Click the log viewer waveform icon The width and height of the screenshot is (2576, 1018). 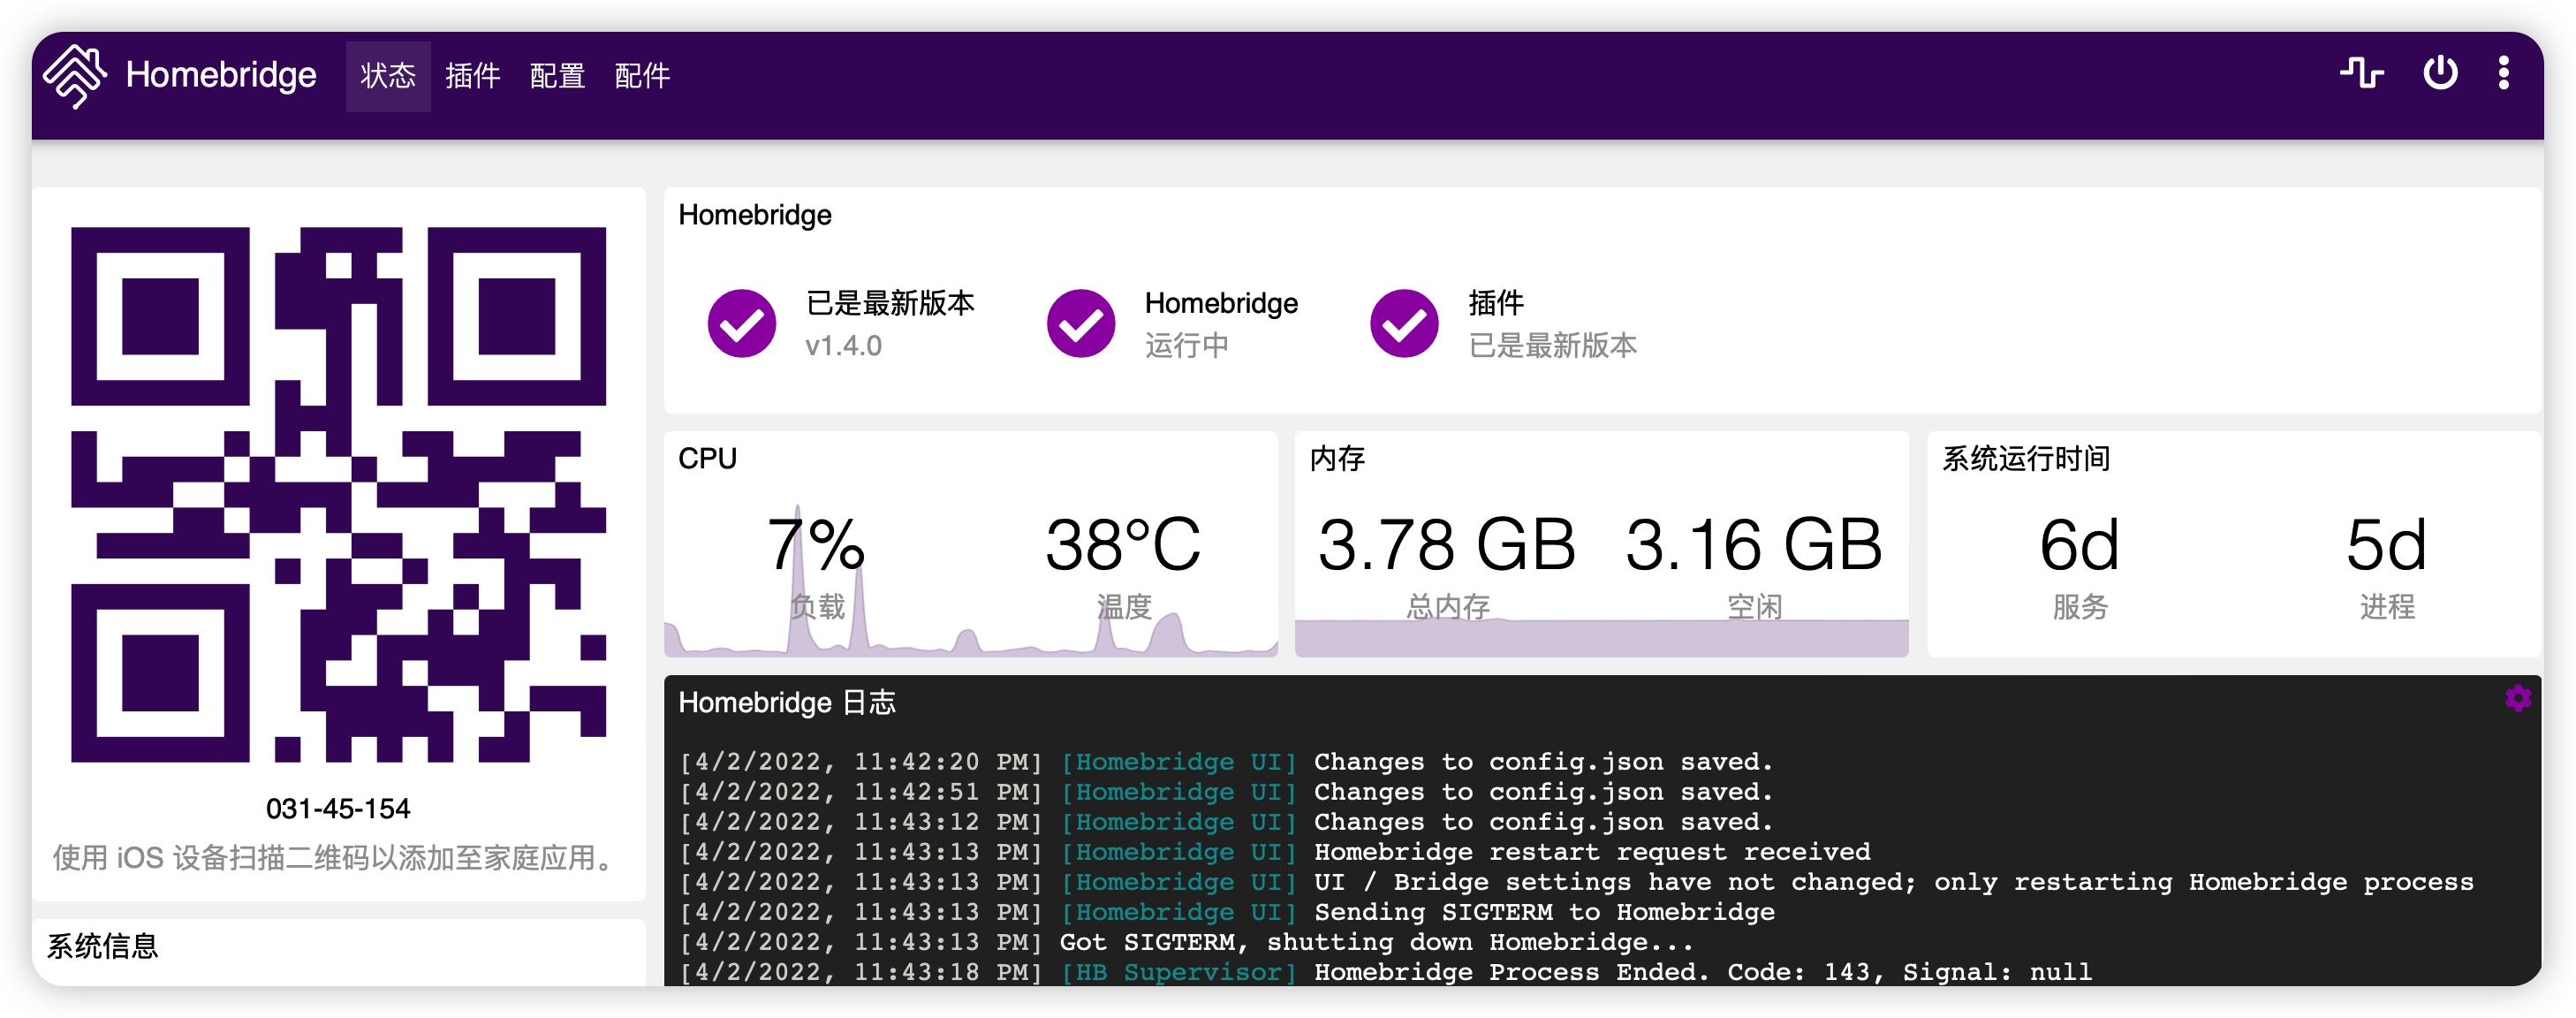pyautogui.click(x=2361, y=73)
